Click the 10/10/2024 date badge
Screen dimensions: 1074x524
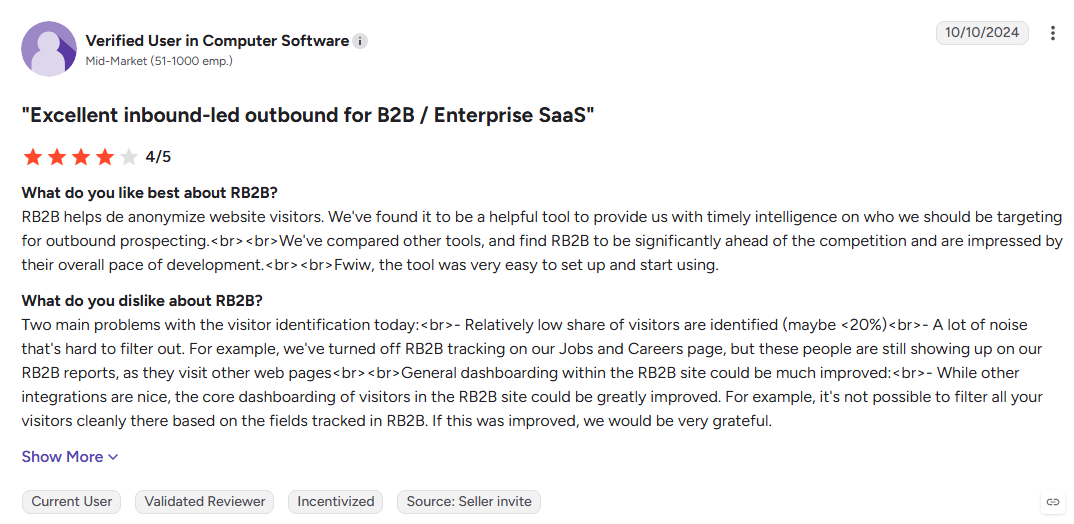[982, 33]
